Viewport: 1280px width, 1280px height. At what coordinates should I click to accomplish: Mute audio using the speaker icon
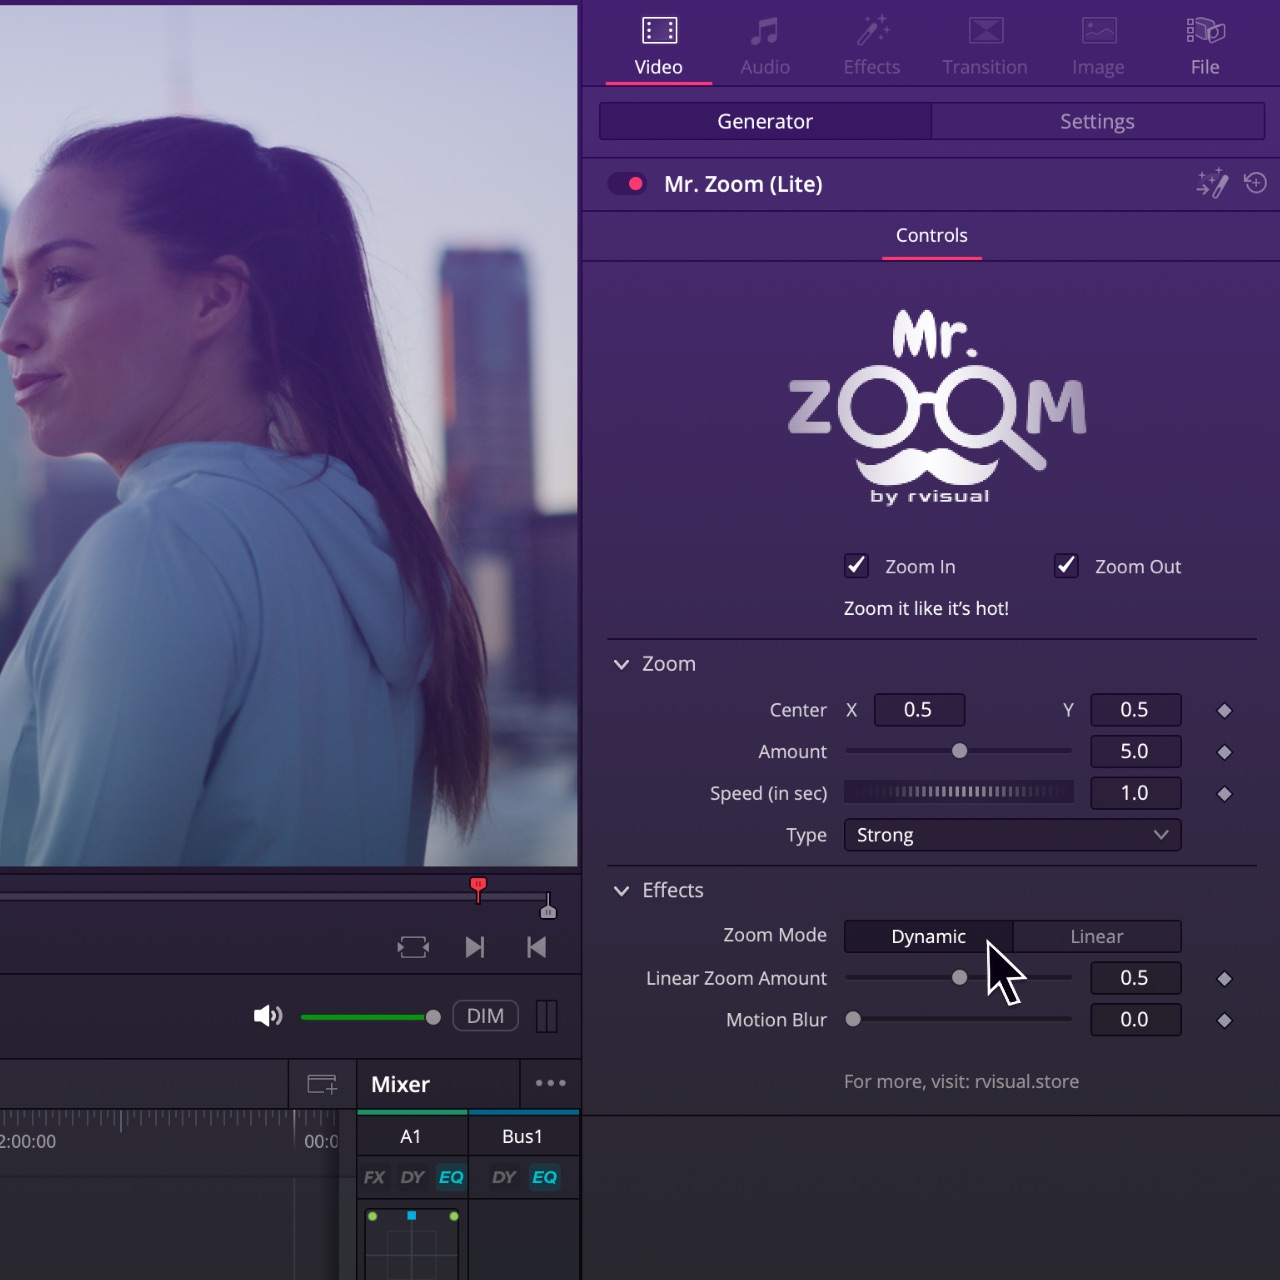click(267, 1017)
